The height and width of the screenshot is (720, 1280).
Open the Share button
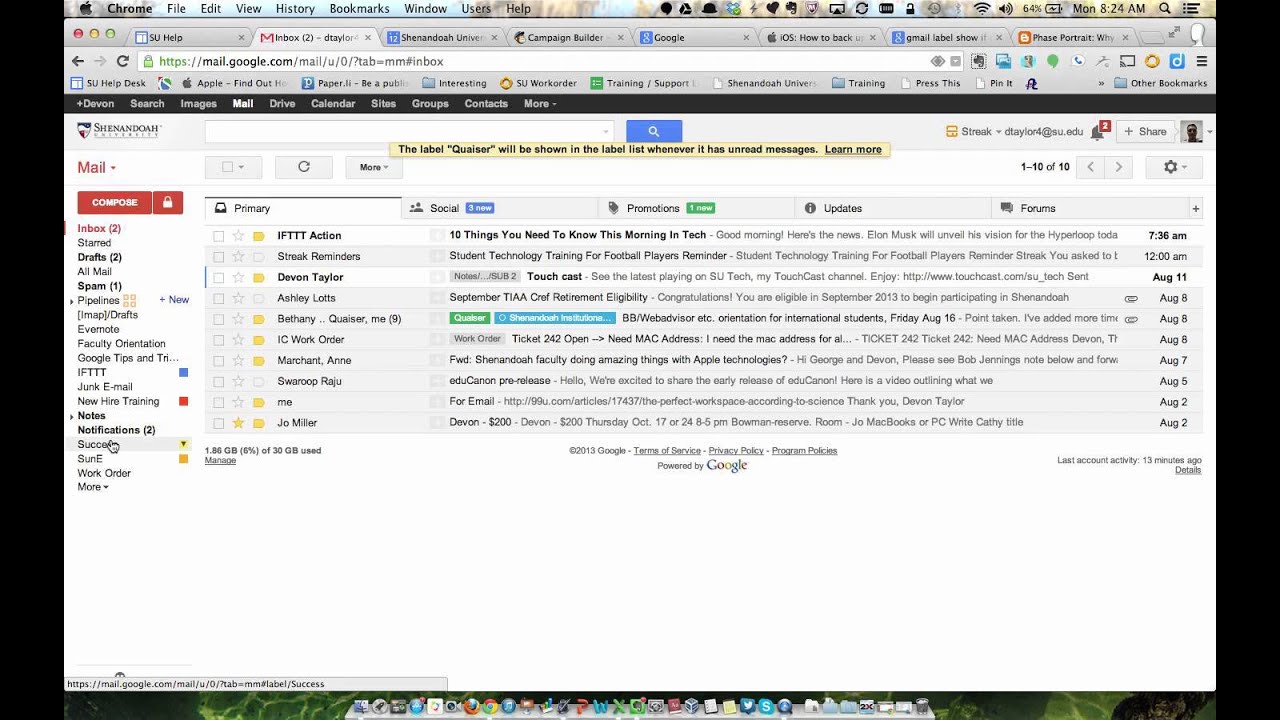point(1144,131)
